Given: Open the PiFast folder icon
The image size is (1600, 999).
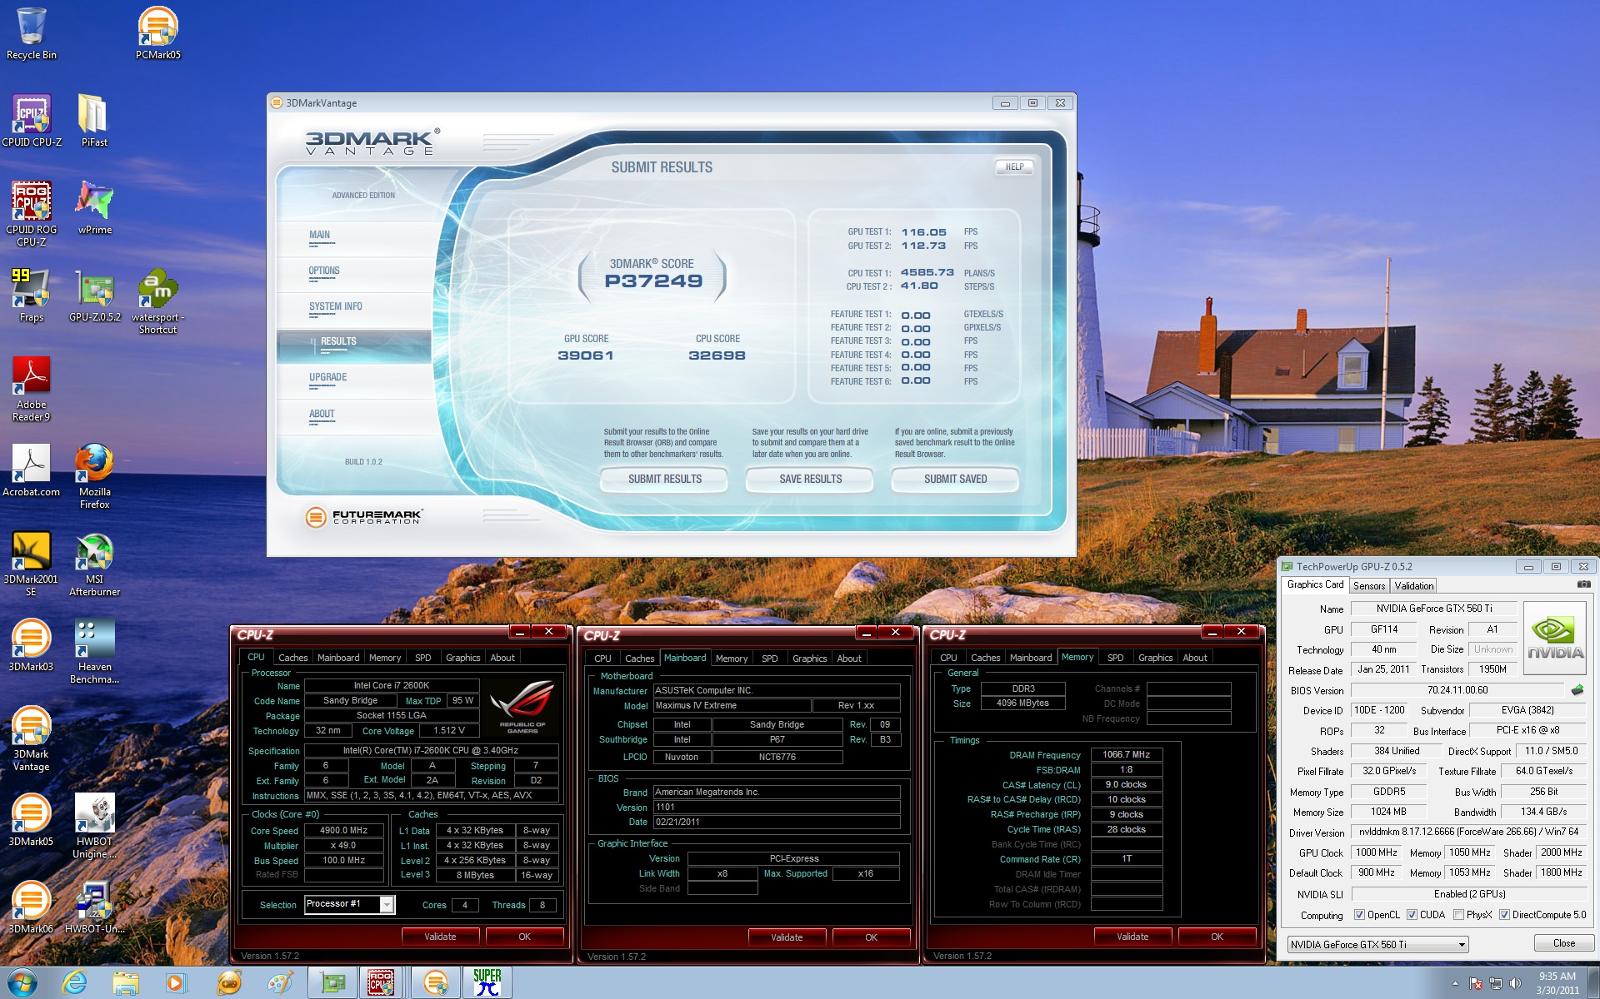Looking at the screenshot, I should [x=94, y=120].
